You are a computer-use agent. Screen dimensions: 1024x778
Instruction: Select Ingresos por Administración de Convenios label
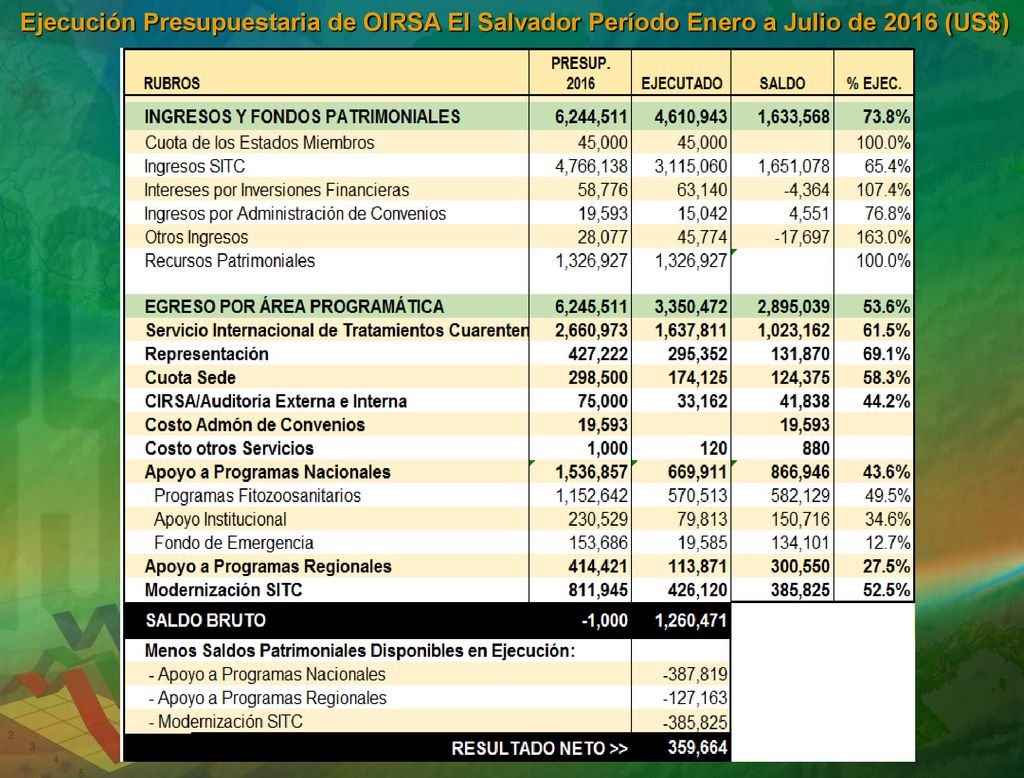coord(295,214)
